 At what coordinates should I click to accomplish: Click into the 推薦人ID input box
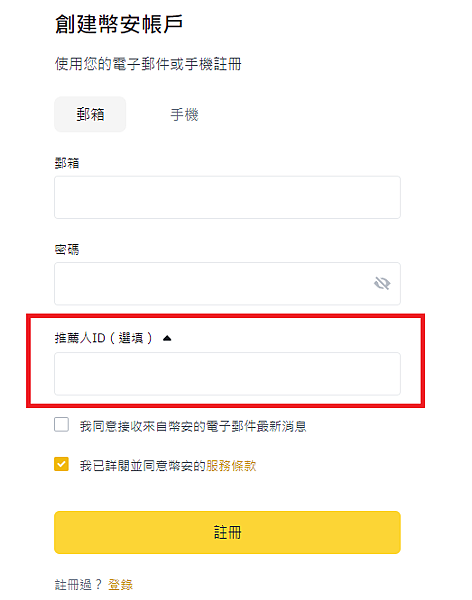tap(227, 374)
